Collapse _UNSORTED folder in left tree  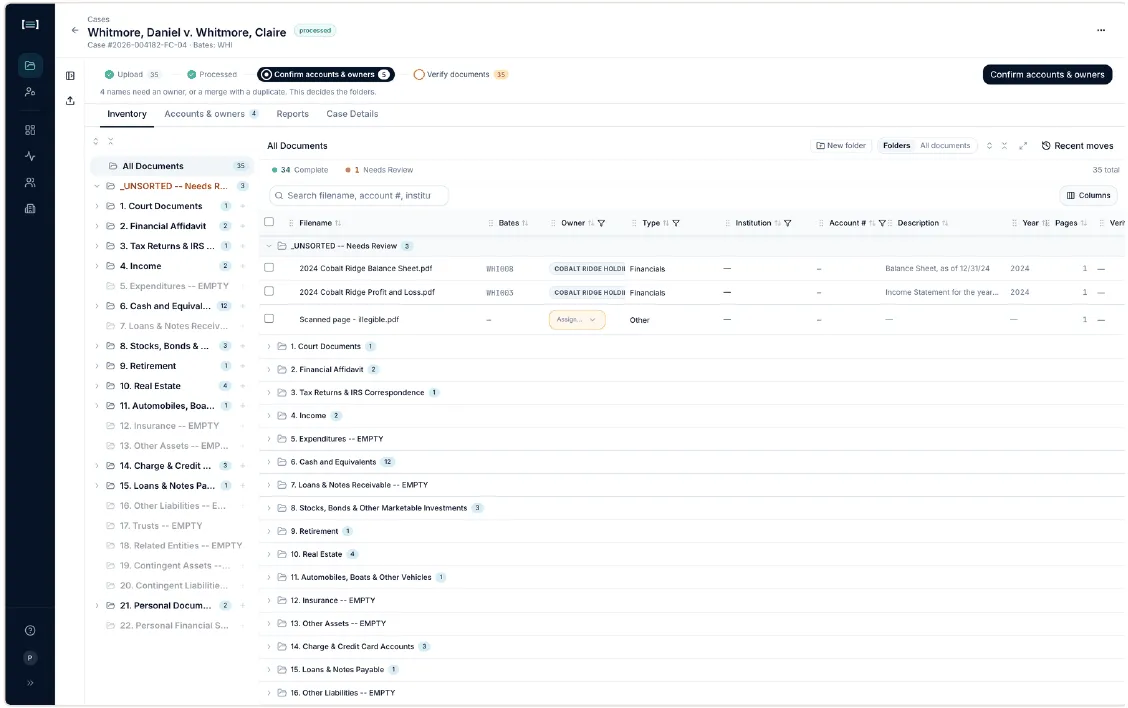click(97, 186)
